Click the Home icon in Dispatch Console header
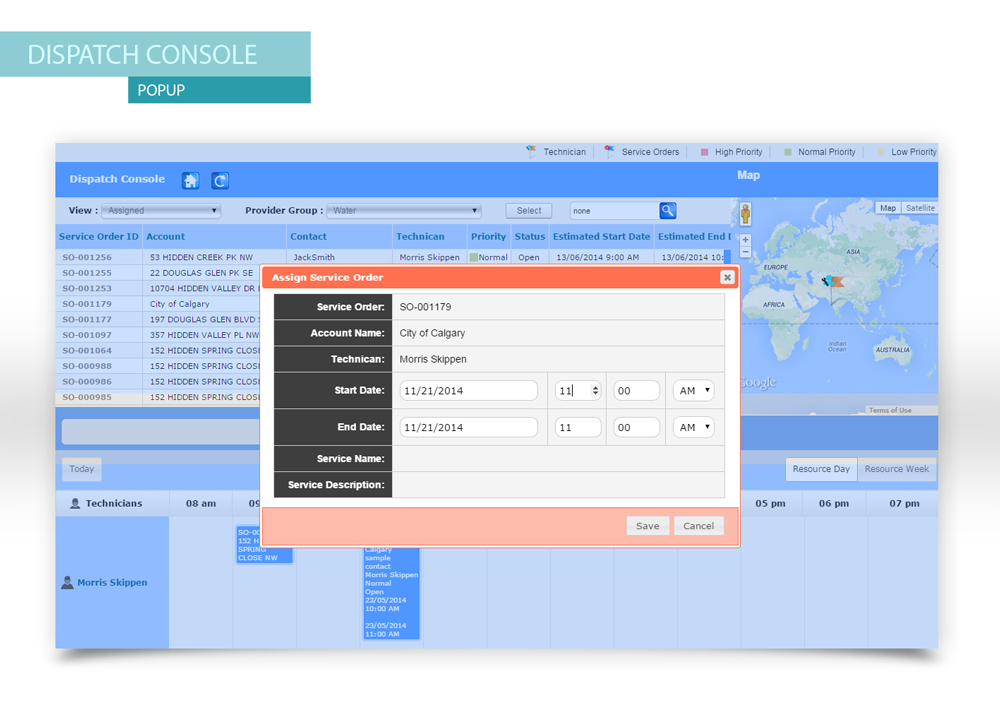 [190, 181]
